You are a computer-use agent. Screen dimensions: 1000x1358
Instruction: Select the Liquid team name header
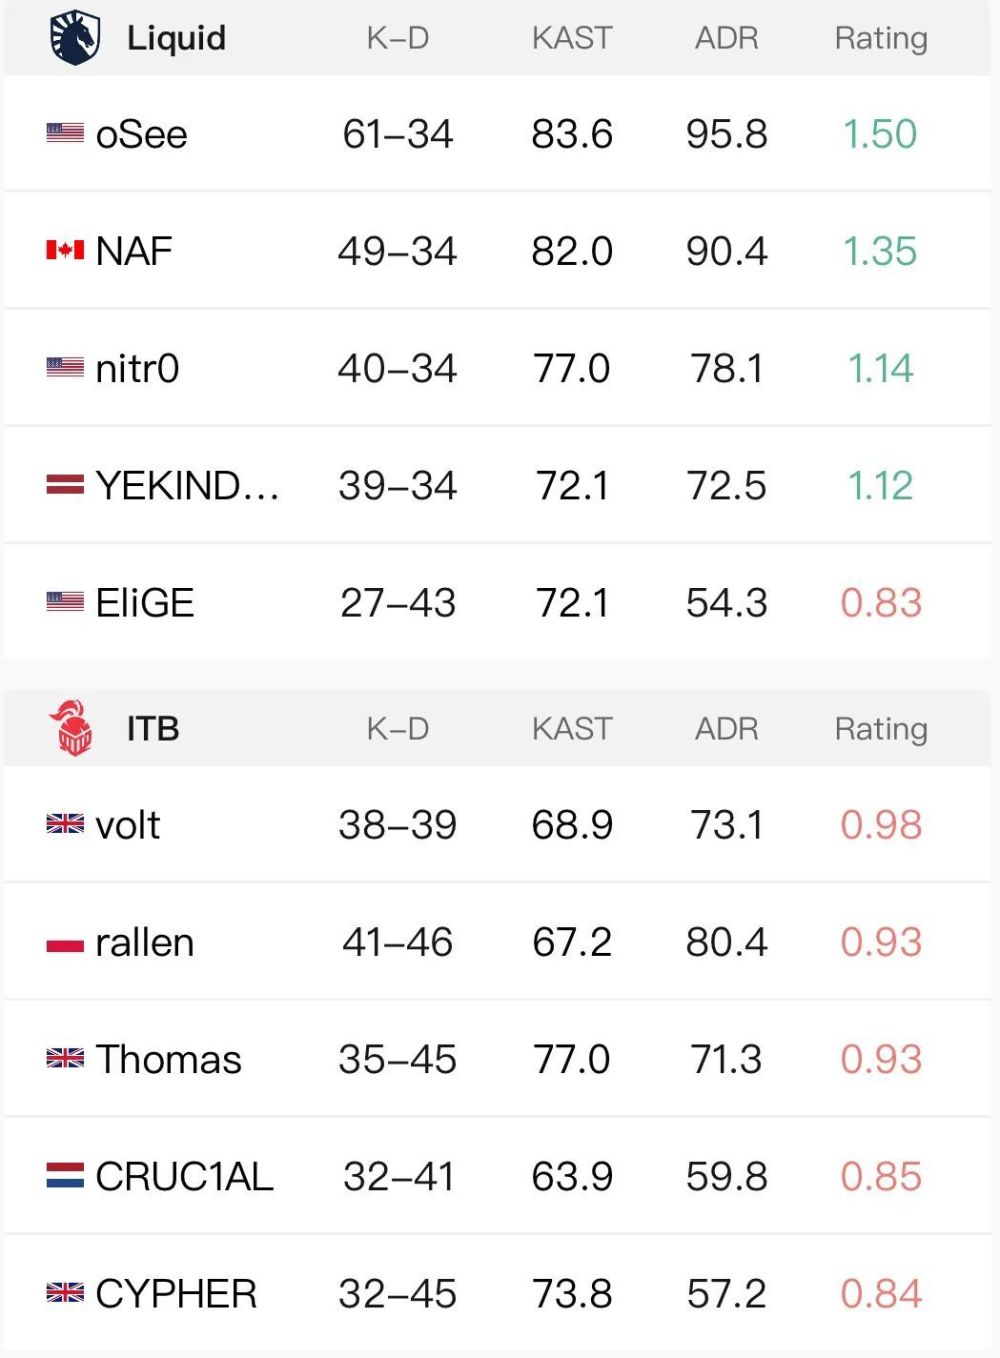click(x=176, y=38)
